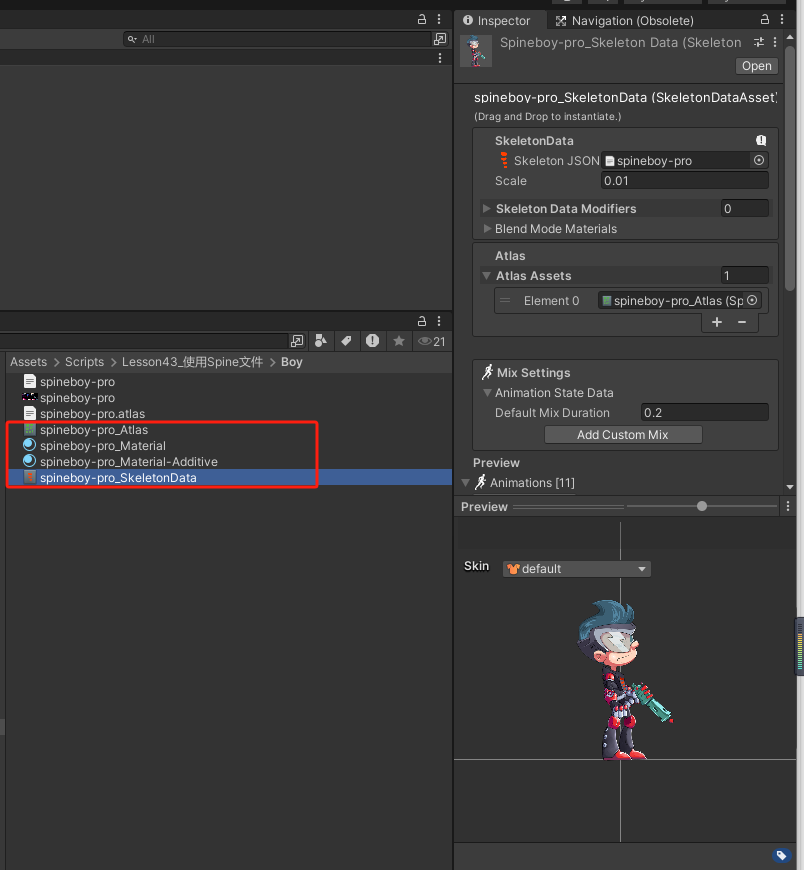Collapse the Animations [11] foldout
Screen dimensions: 804x870
tap(466, 483)
